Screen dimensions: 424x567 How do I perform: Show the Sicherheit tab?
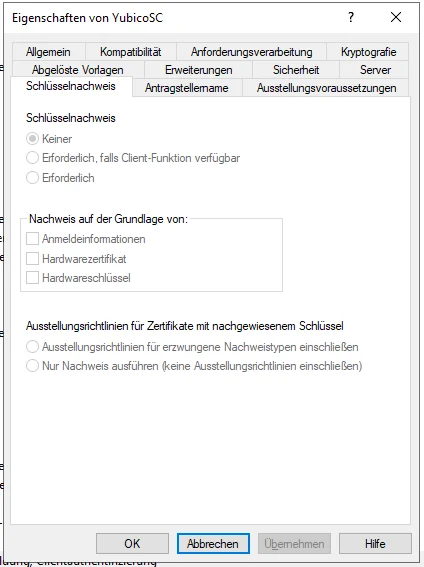pos(296,69)
